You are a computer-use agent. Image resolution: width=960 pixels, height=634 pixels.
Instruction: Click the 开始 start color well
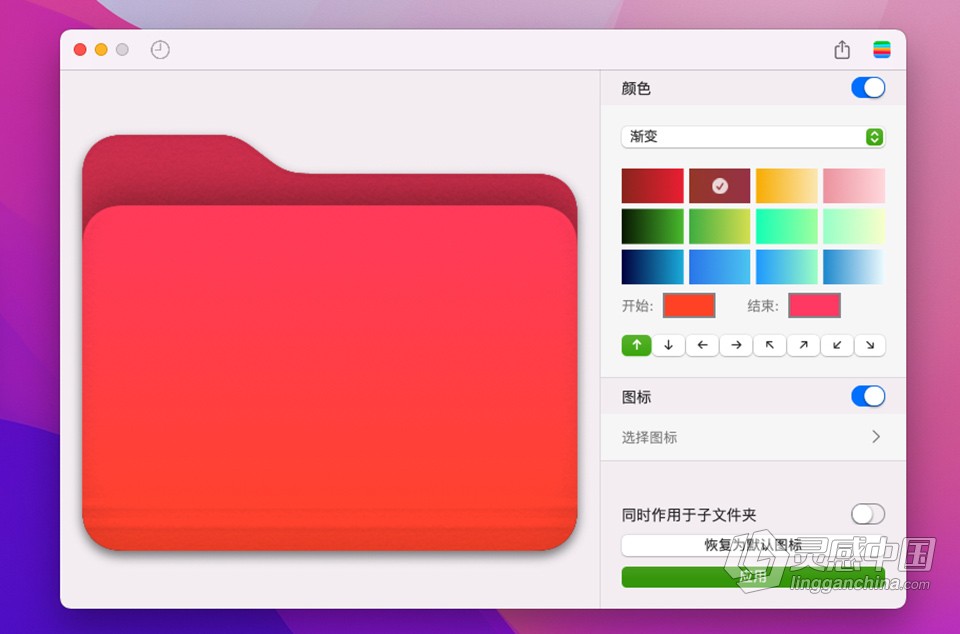point(688,305)
